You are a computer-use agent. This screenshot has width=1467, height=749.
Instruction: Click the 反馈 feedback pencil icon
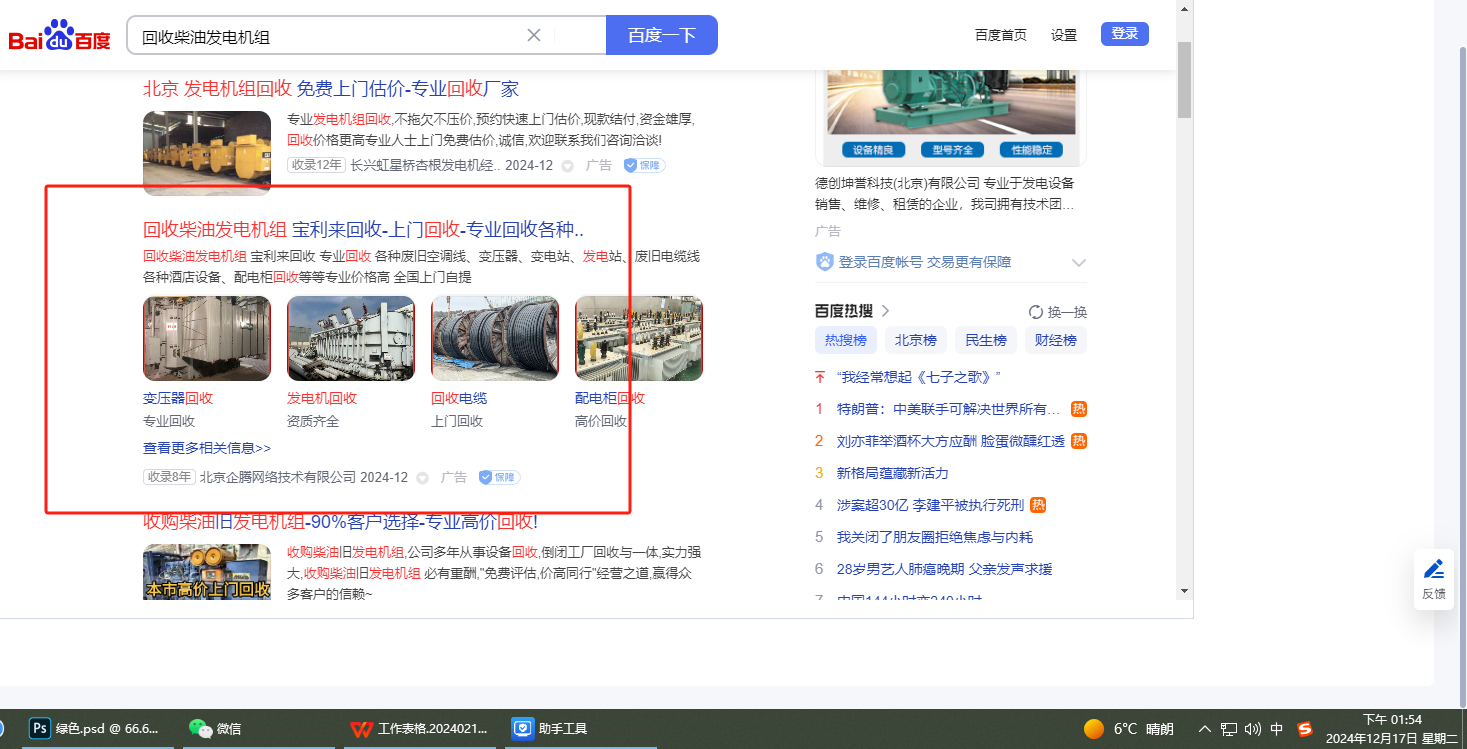[1434, 570]
